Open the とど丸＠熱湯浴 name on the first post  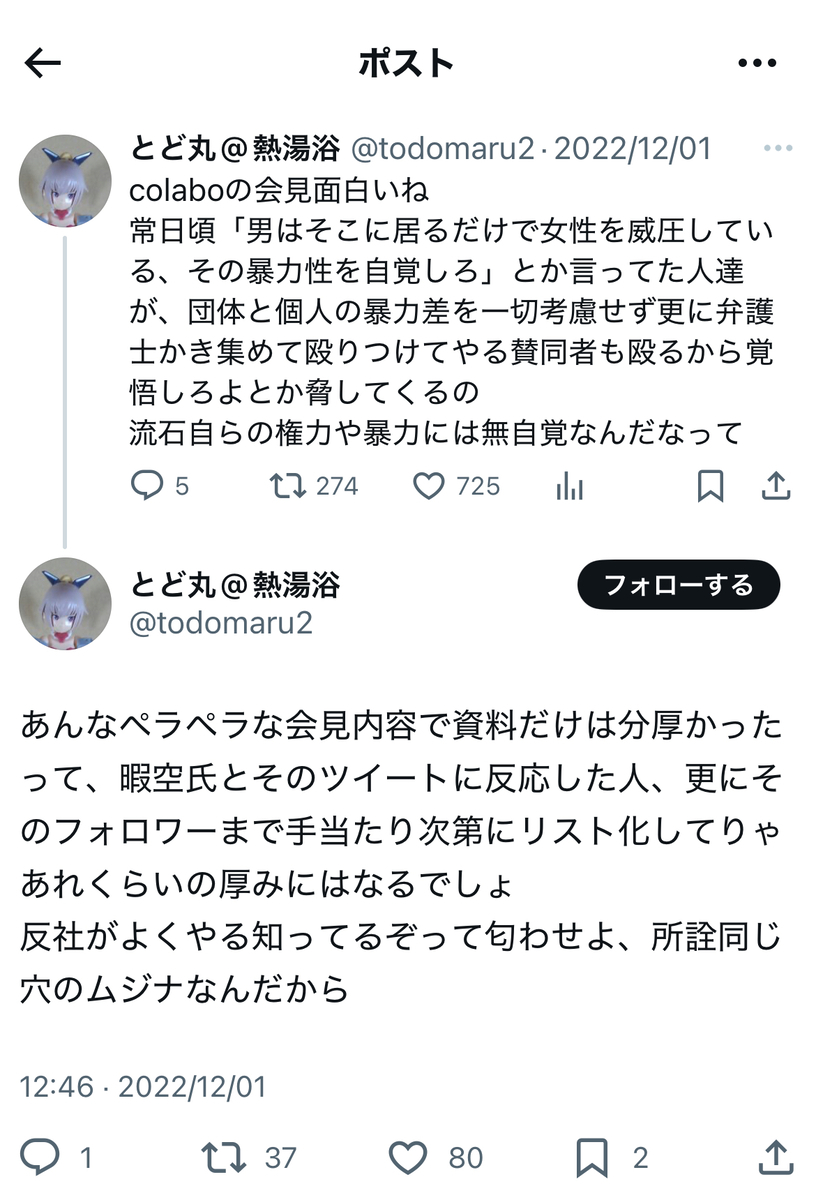pos(235,148)
